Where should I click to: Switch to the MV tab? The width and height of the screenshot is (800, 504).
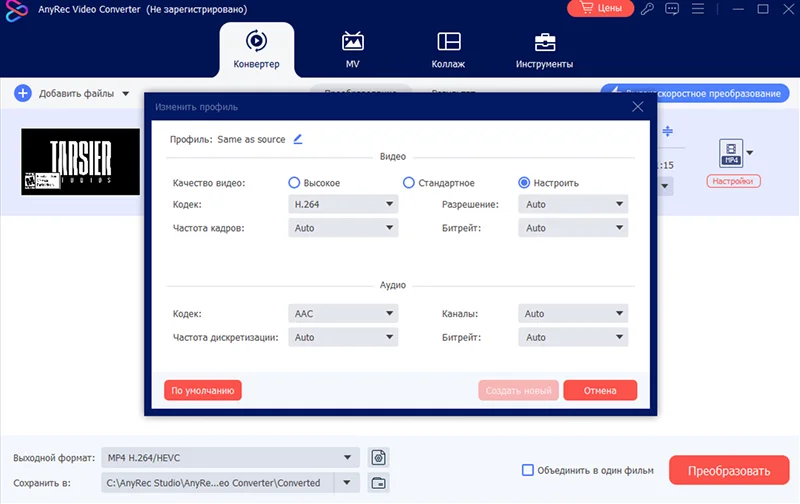[x=353, y=50]
